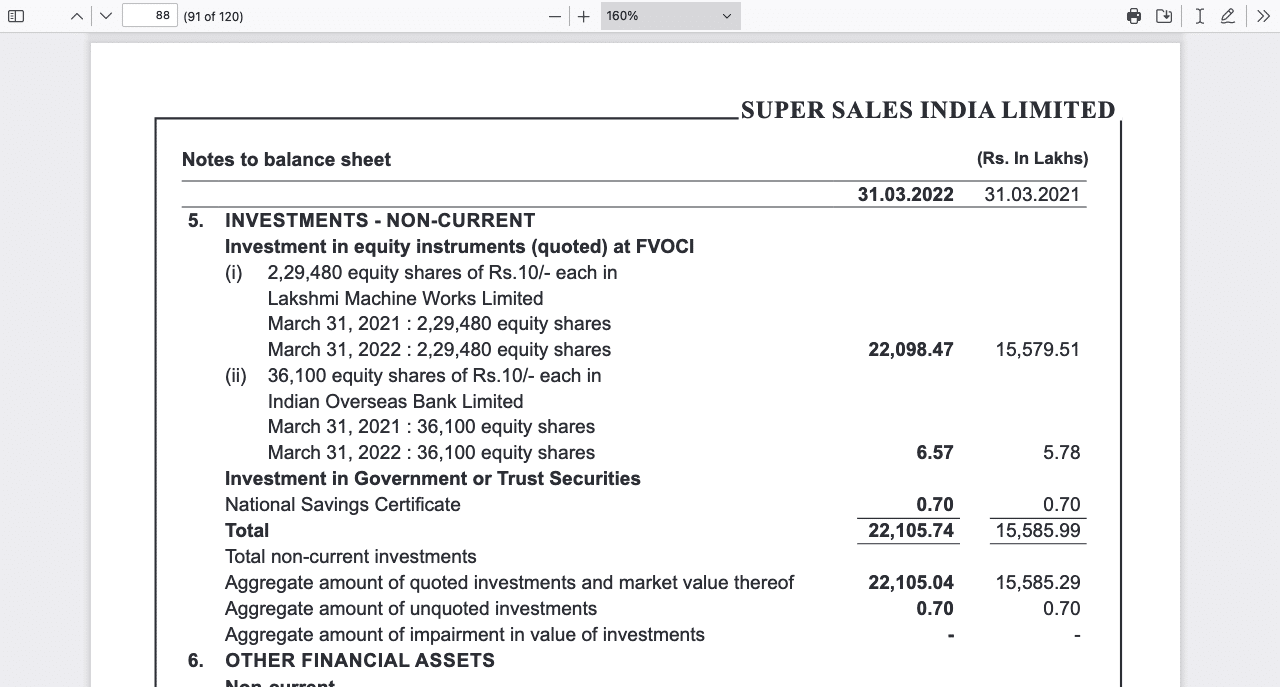Select the draw annotation tool
This screenshot has width=1280, height=687.
pos(1227,16)
